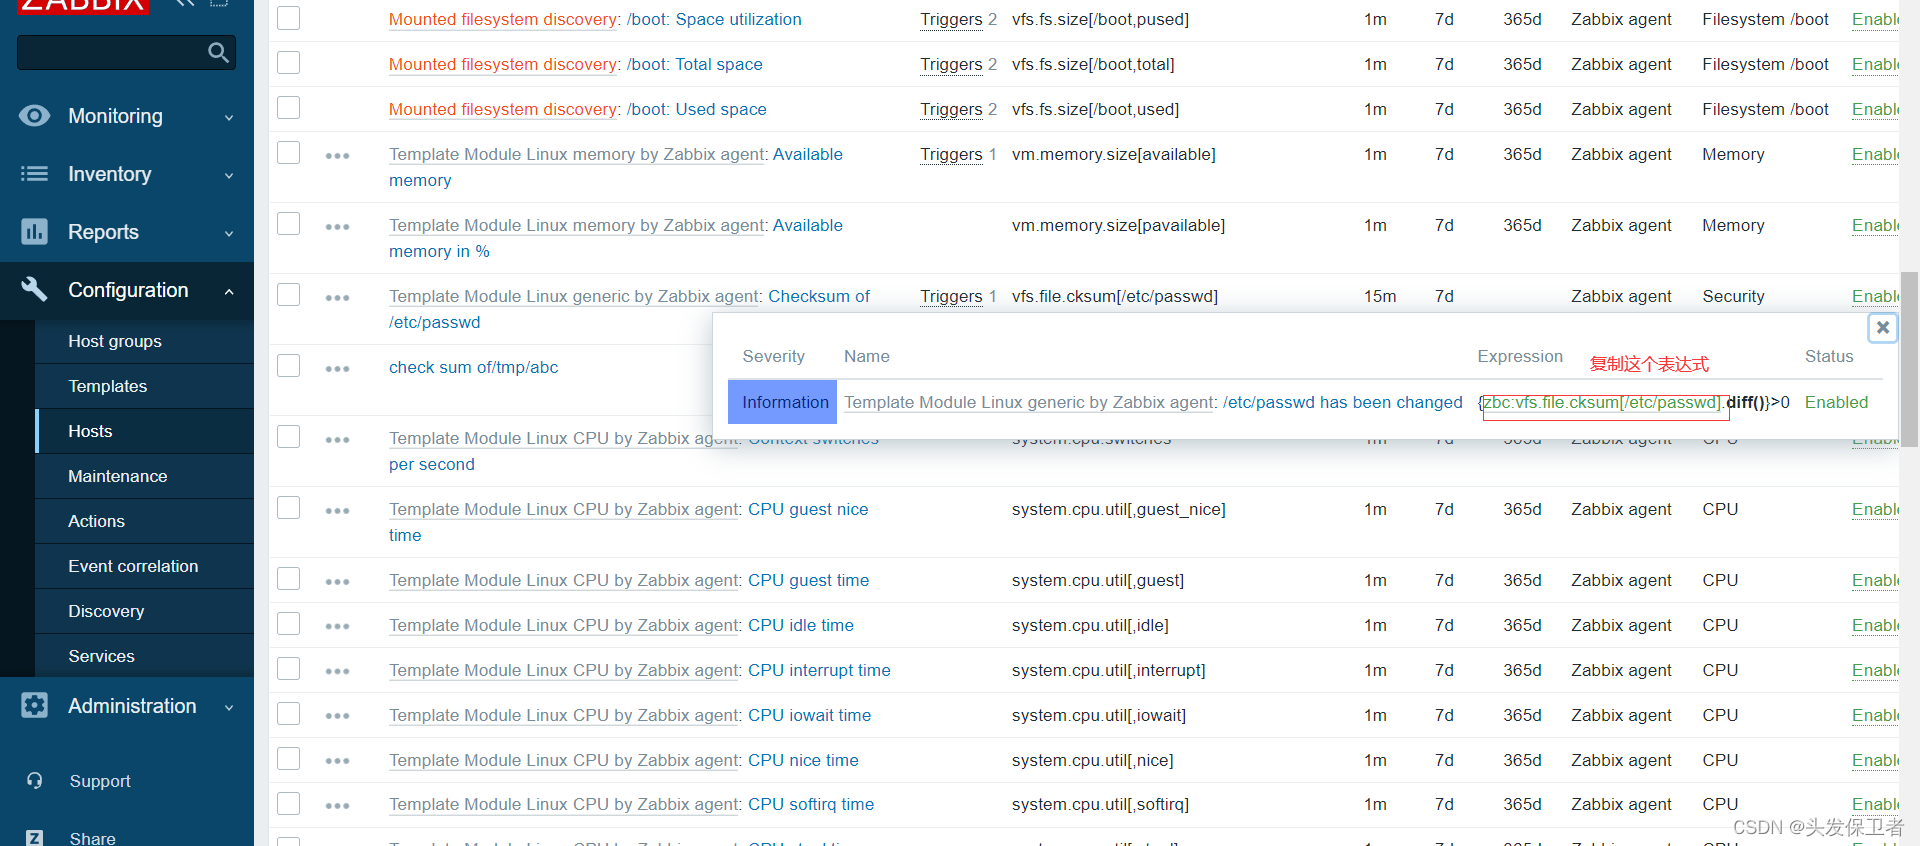1920x846 pixels.
Task: Expand the Inventory menu chevron
Action: [x=229, y=175]
